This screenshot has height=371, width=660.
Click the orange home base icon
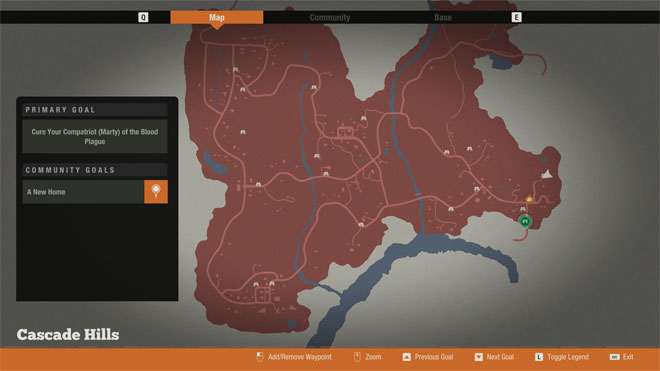529,199
